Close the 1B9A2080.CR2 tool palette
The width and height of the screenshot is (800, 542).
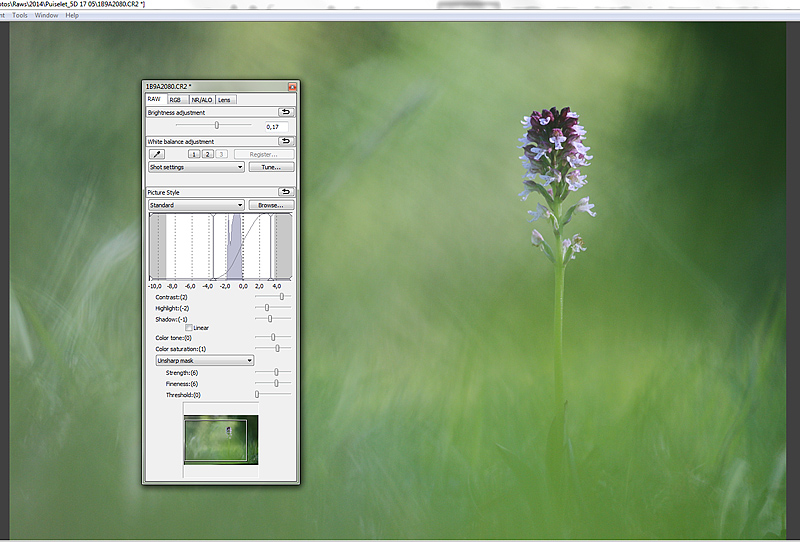(292, 87)
